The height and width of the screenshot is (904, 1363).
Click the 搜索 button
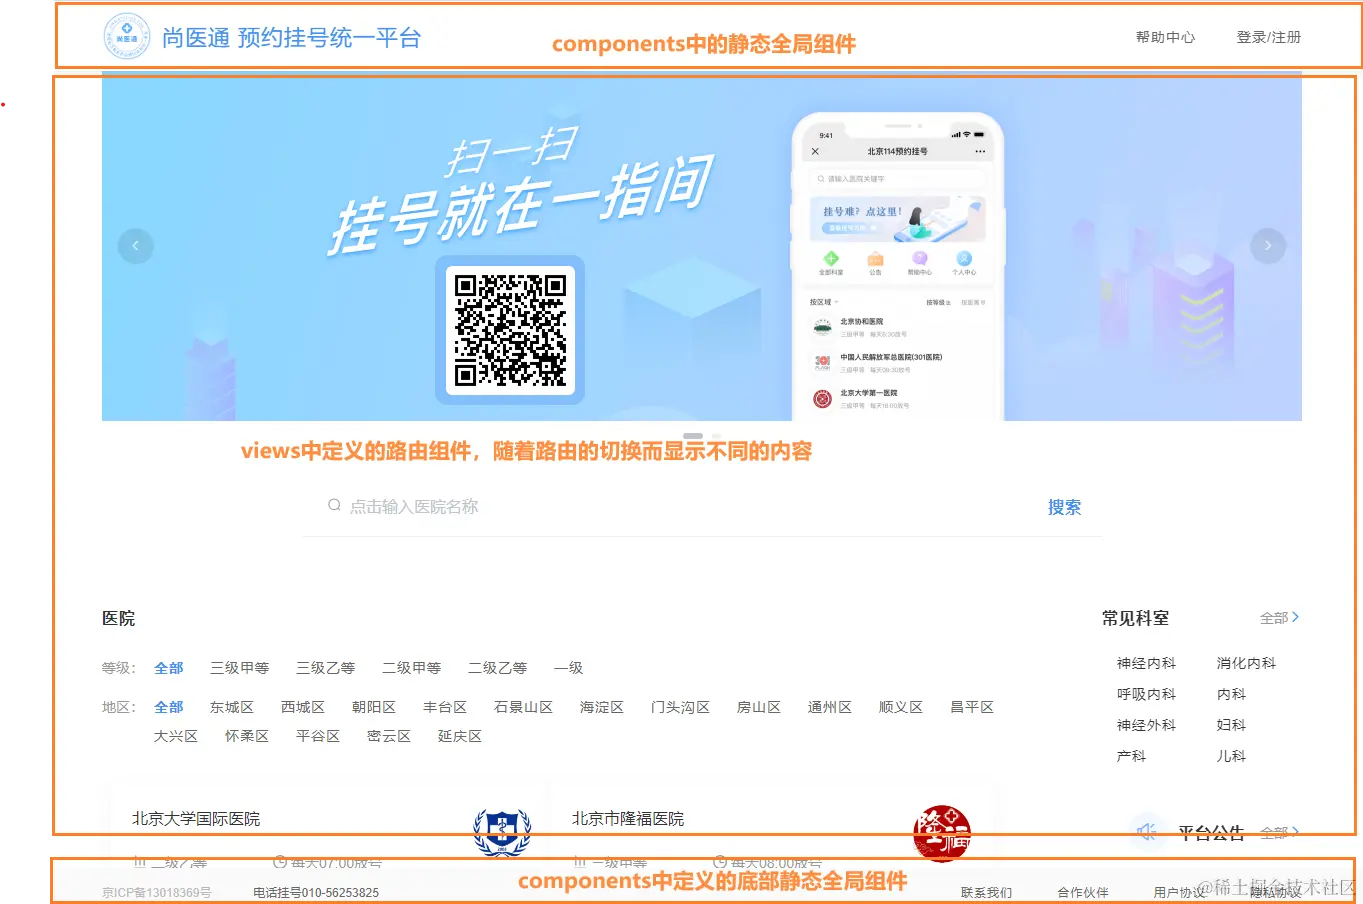pos(1064,507)
